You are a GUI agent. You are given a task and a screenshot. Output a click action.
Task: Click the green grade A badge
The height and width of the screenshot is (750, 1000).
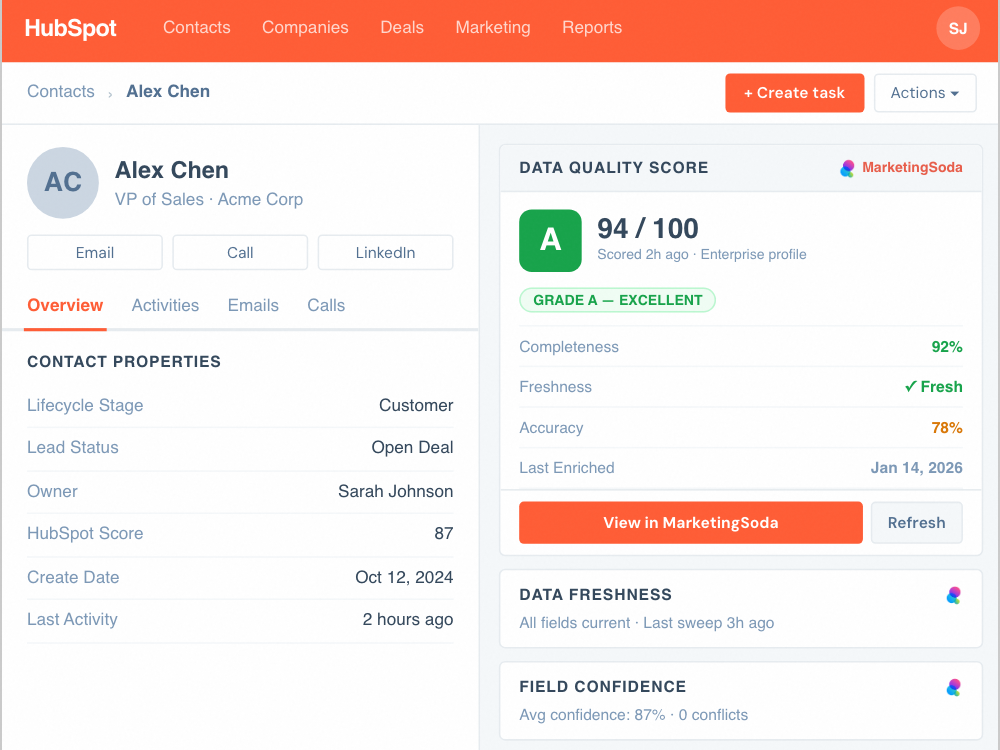point(550,240)
